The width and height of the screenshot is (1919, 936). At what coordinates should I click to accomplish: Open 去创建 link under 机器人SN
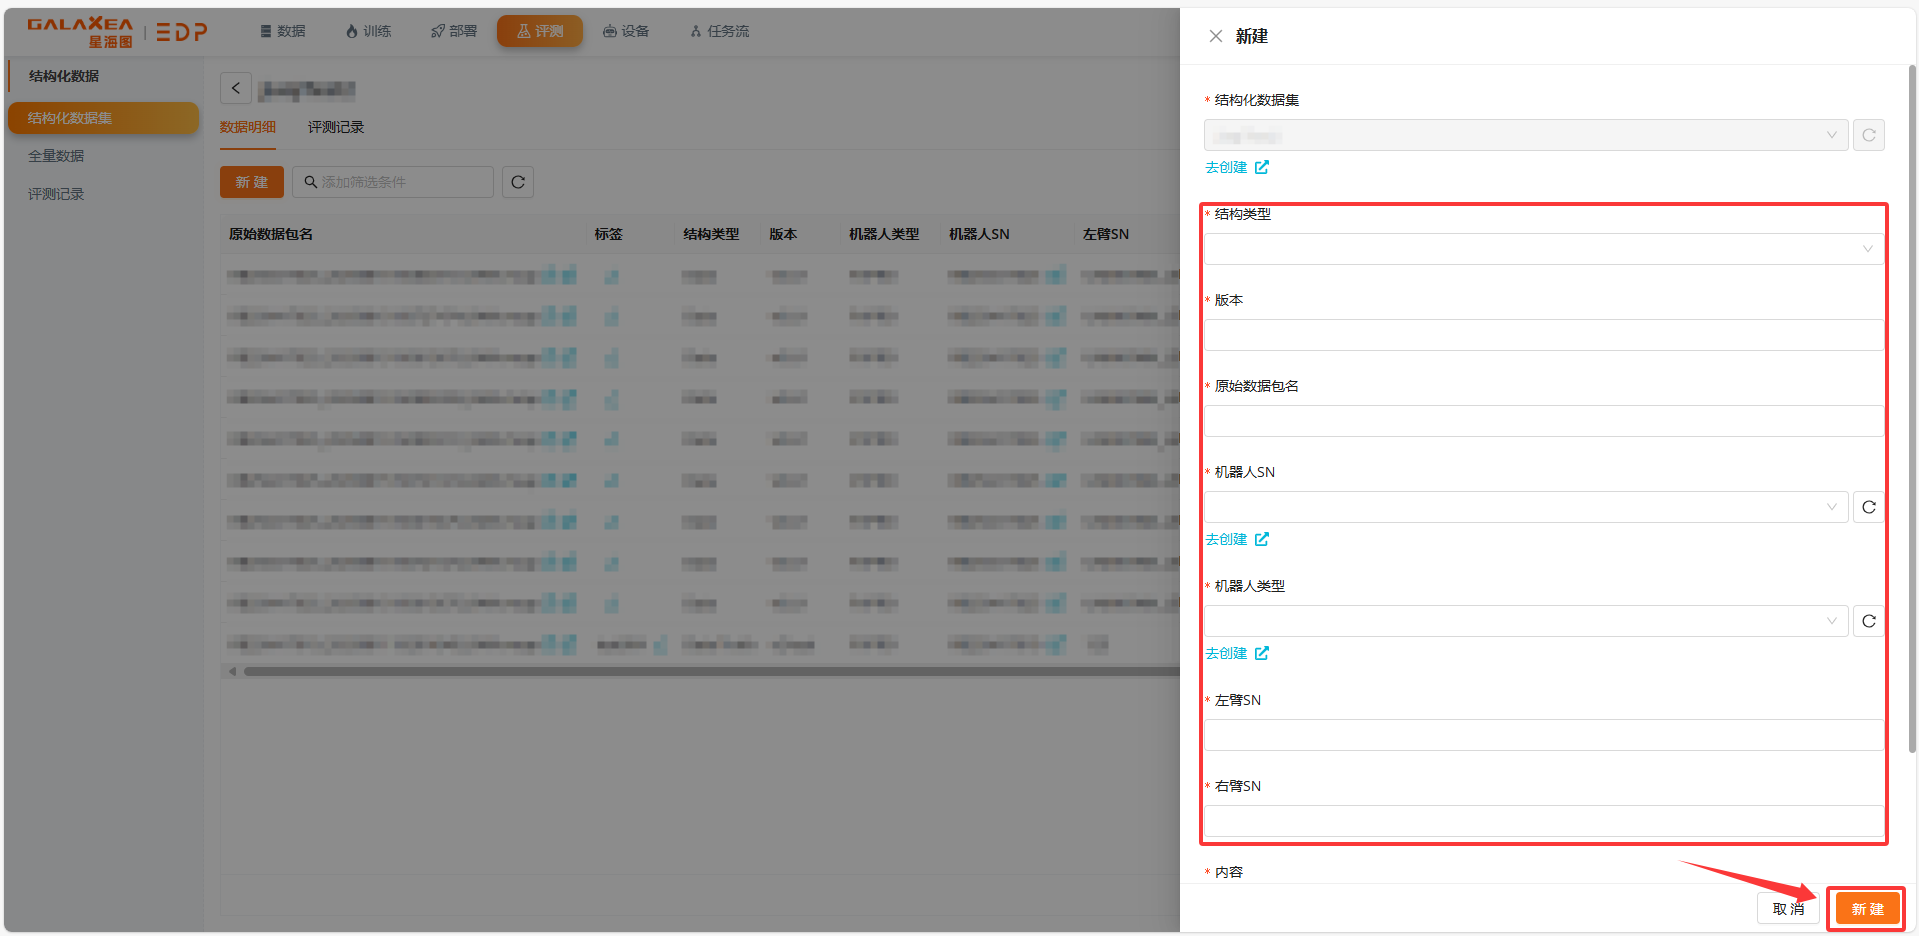click(x=1236, y=539)
